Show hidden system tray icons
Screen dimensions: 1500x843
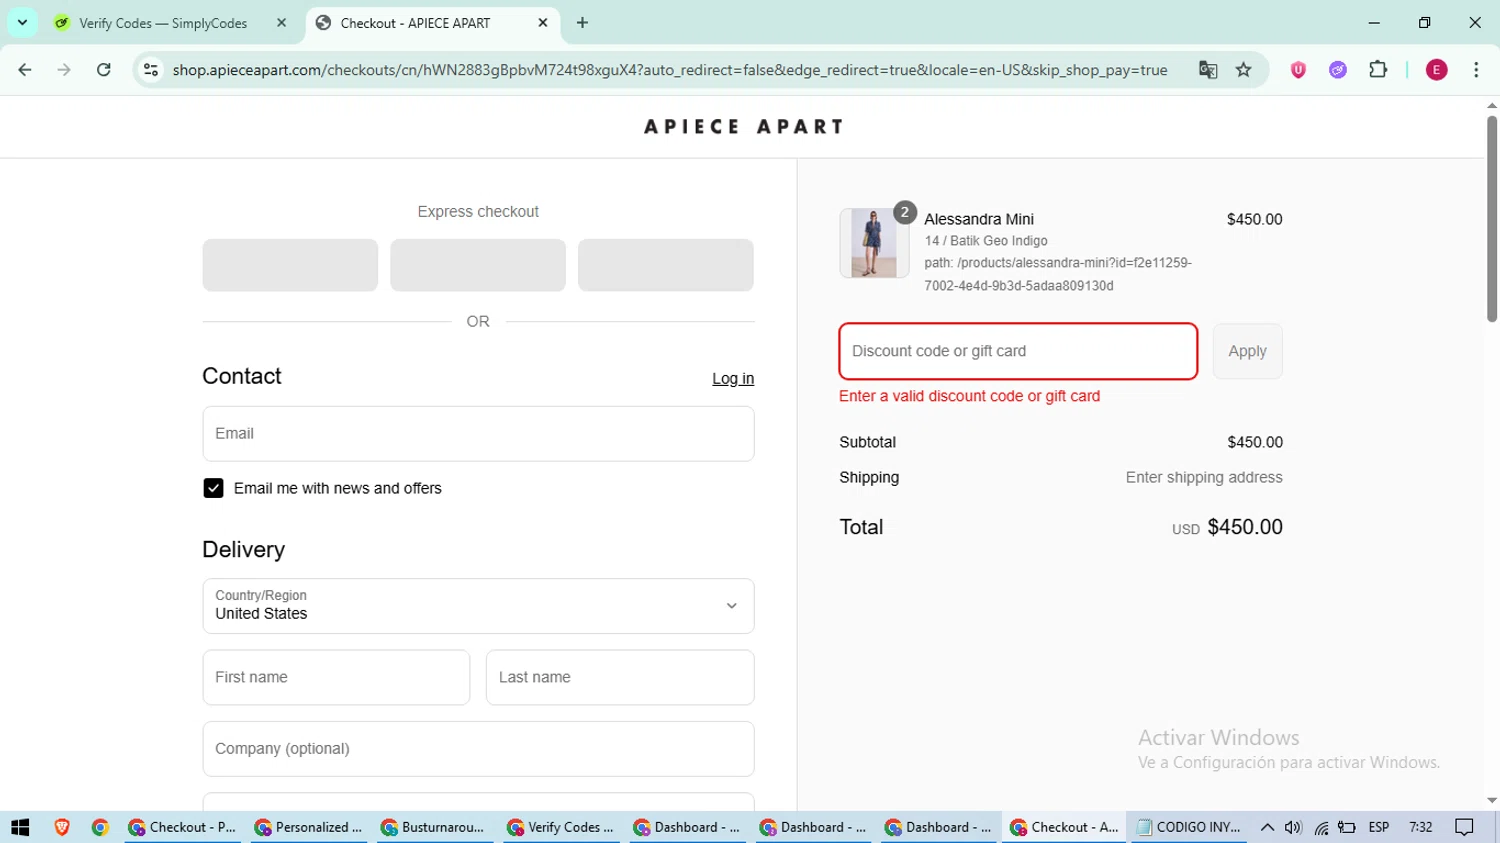(1267, 827)
